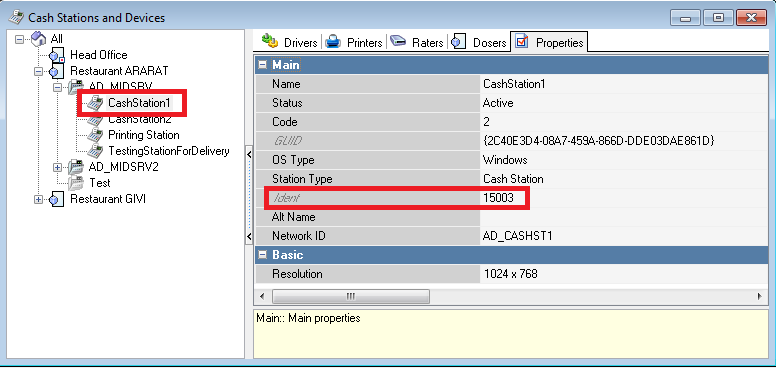Open the Raters tab
776x368 pixels.
point(417,42)
